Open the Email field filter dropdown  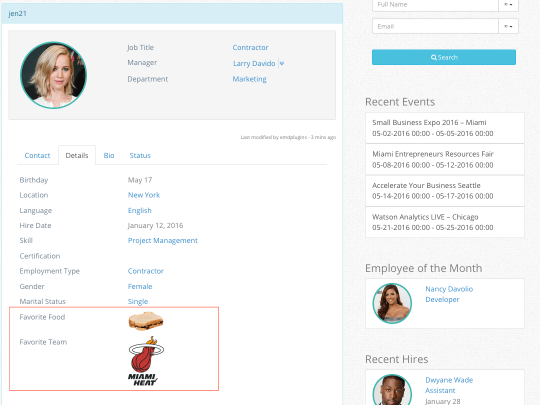[x=508, y=26]
